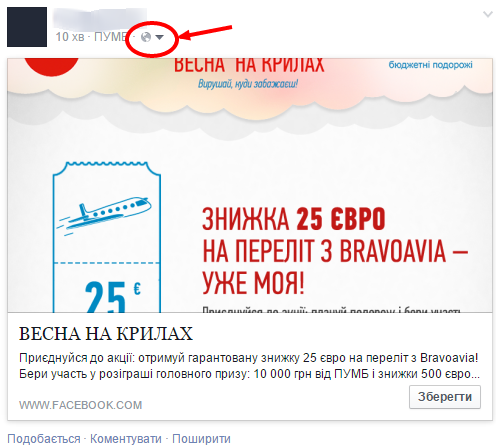The width and height of the screenshot is (496, 447).
Task: Click the red circle logo in the banner
Action: 52,67
